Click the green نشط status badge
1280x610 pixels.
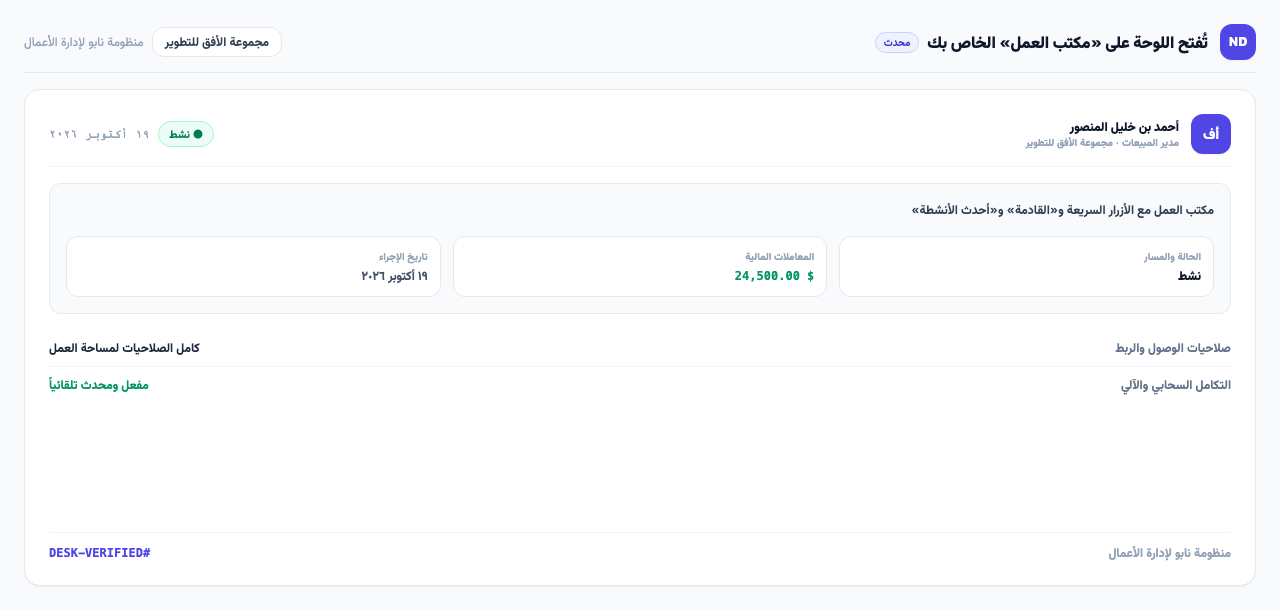pos(186,134)
